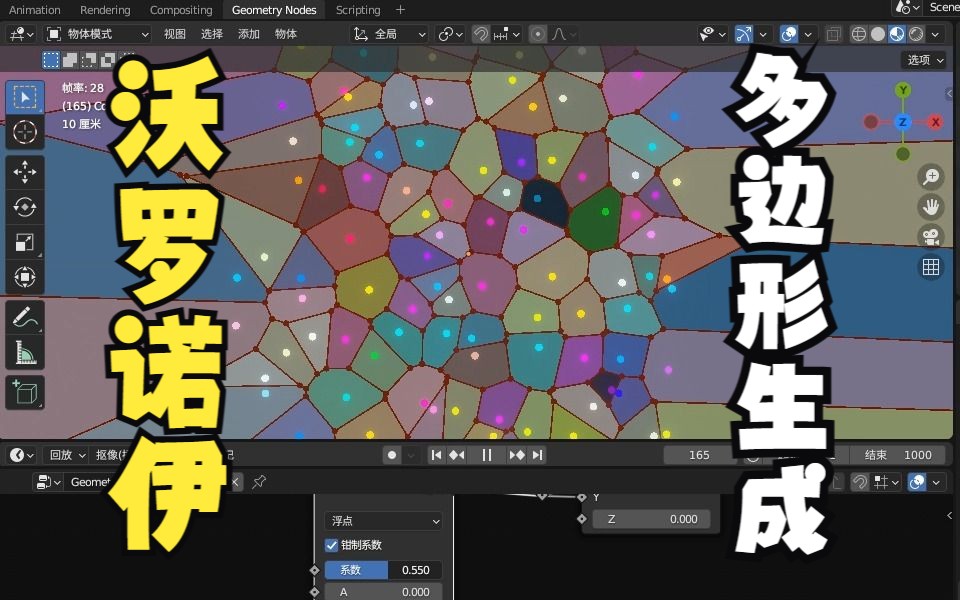Toggle node editor snapping magnet
Screen dimensions: 960x600
[x=860, y=482]
